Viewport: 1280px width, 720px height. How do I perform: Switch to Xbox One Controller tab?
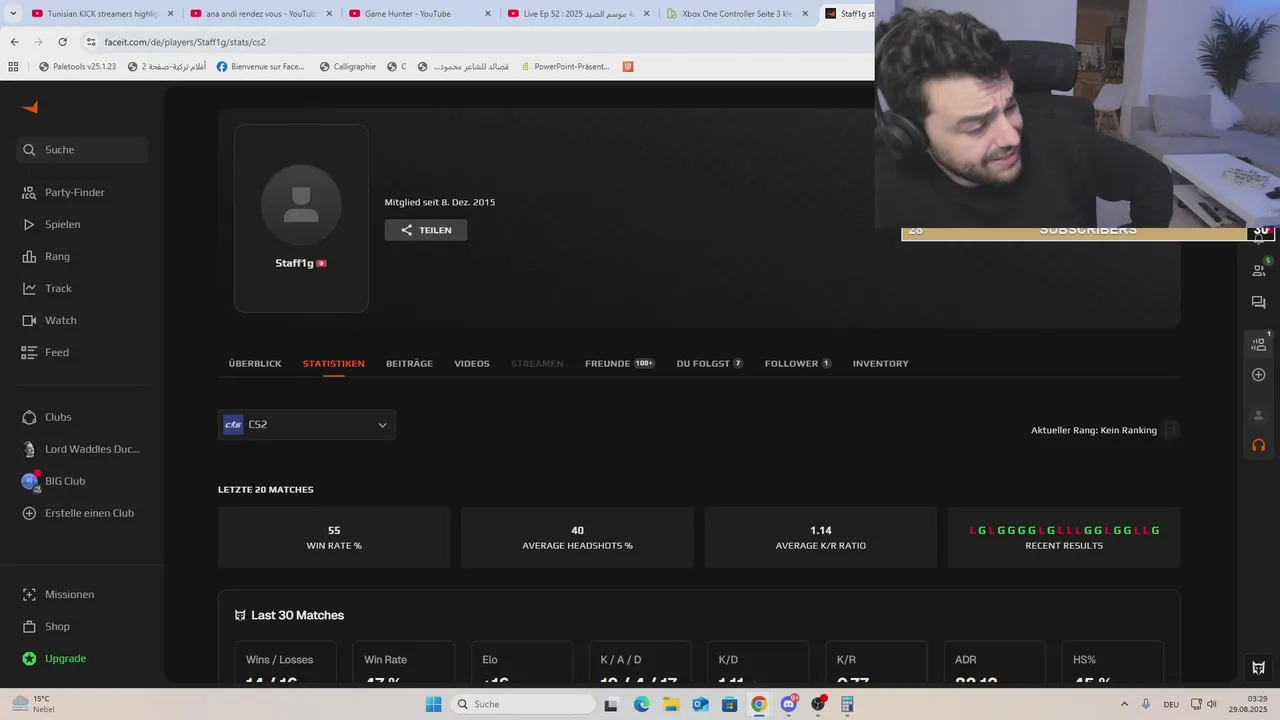click(736, 14)
